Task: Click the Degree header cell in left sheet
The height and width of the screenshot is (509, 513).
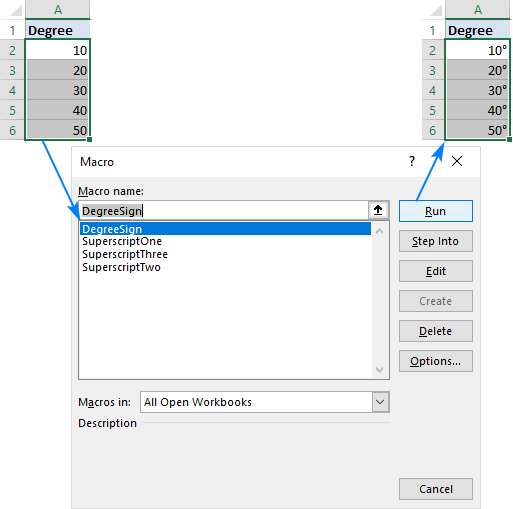Action: 58,30
